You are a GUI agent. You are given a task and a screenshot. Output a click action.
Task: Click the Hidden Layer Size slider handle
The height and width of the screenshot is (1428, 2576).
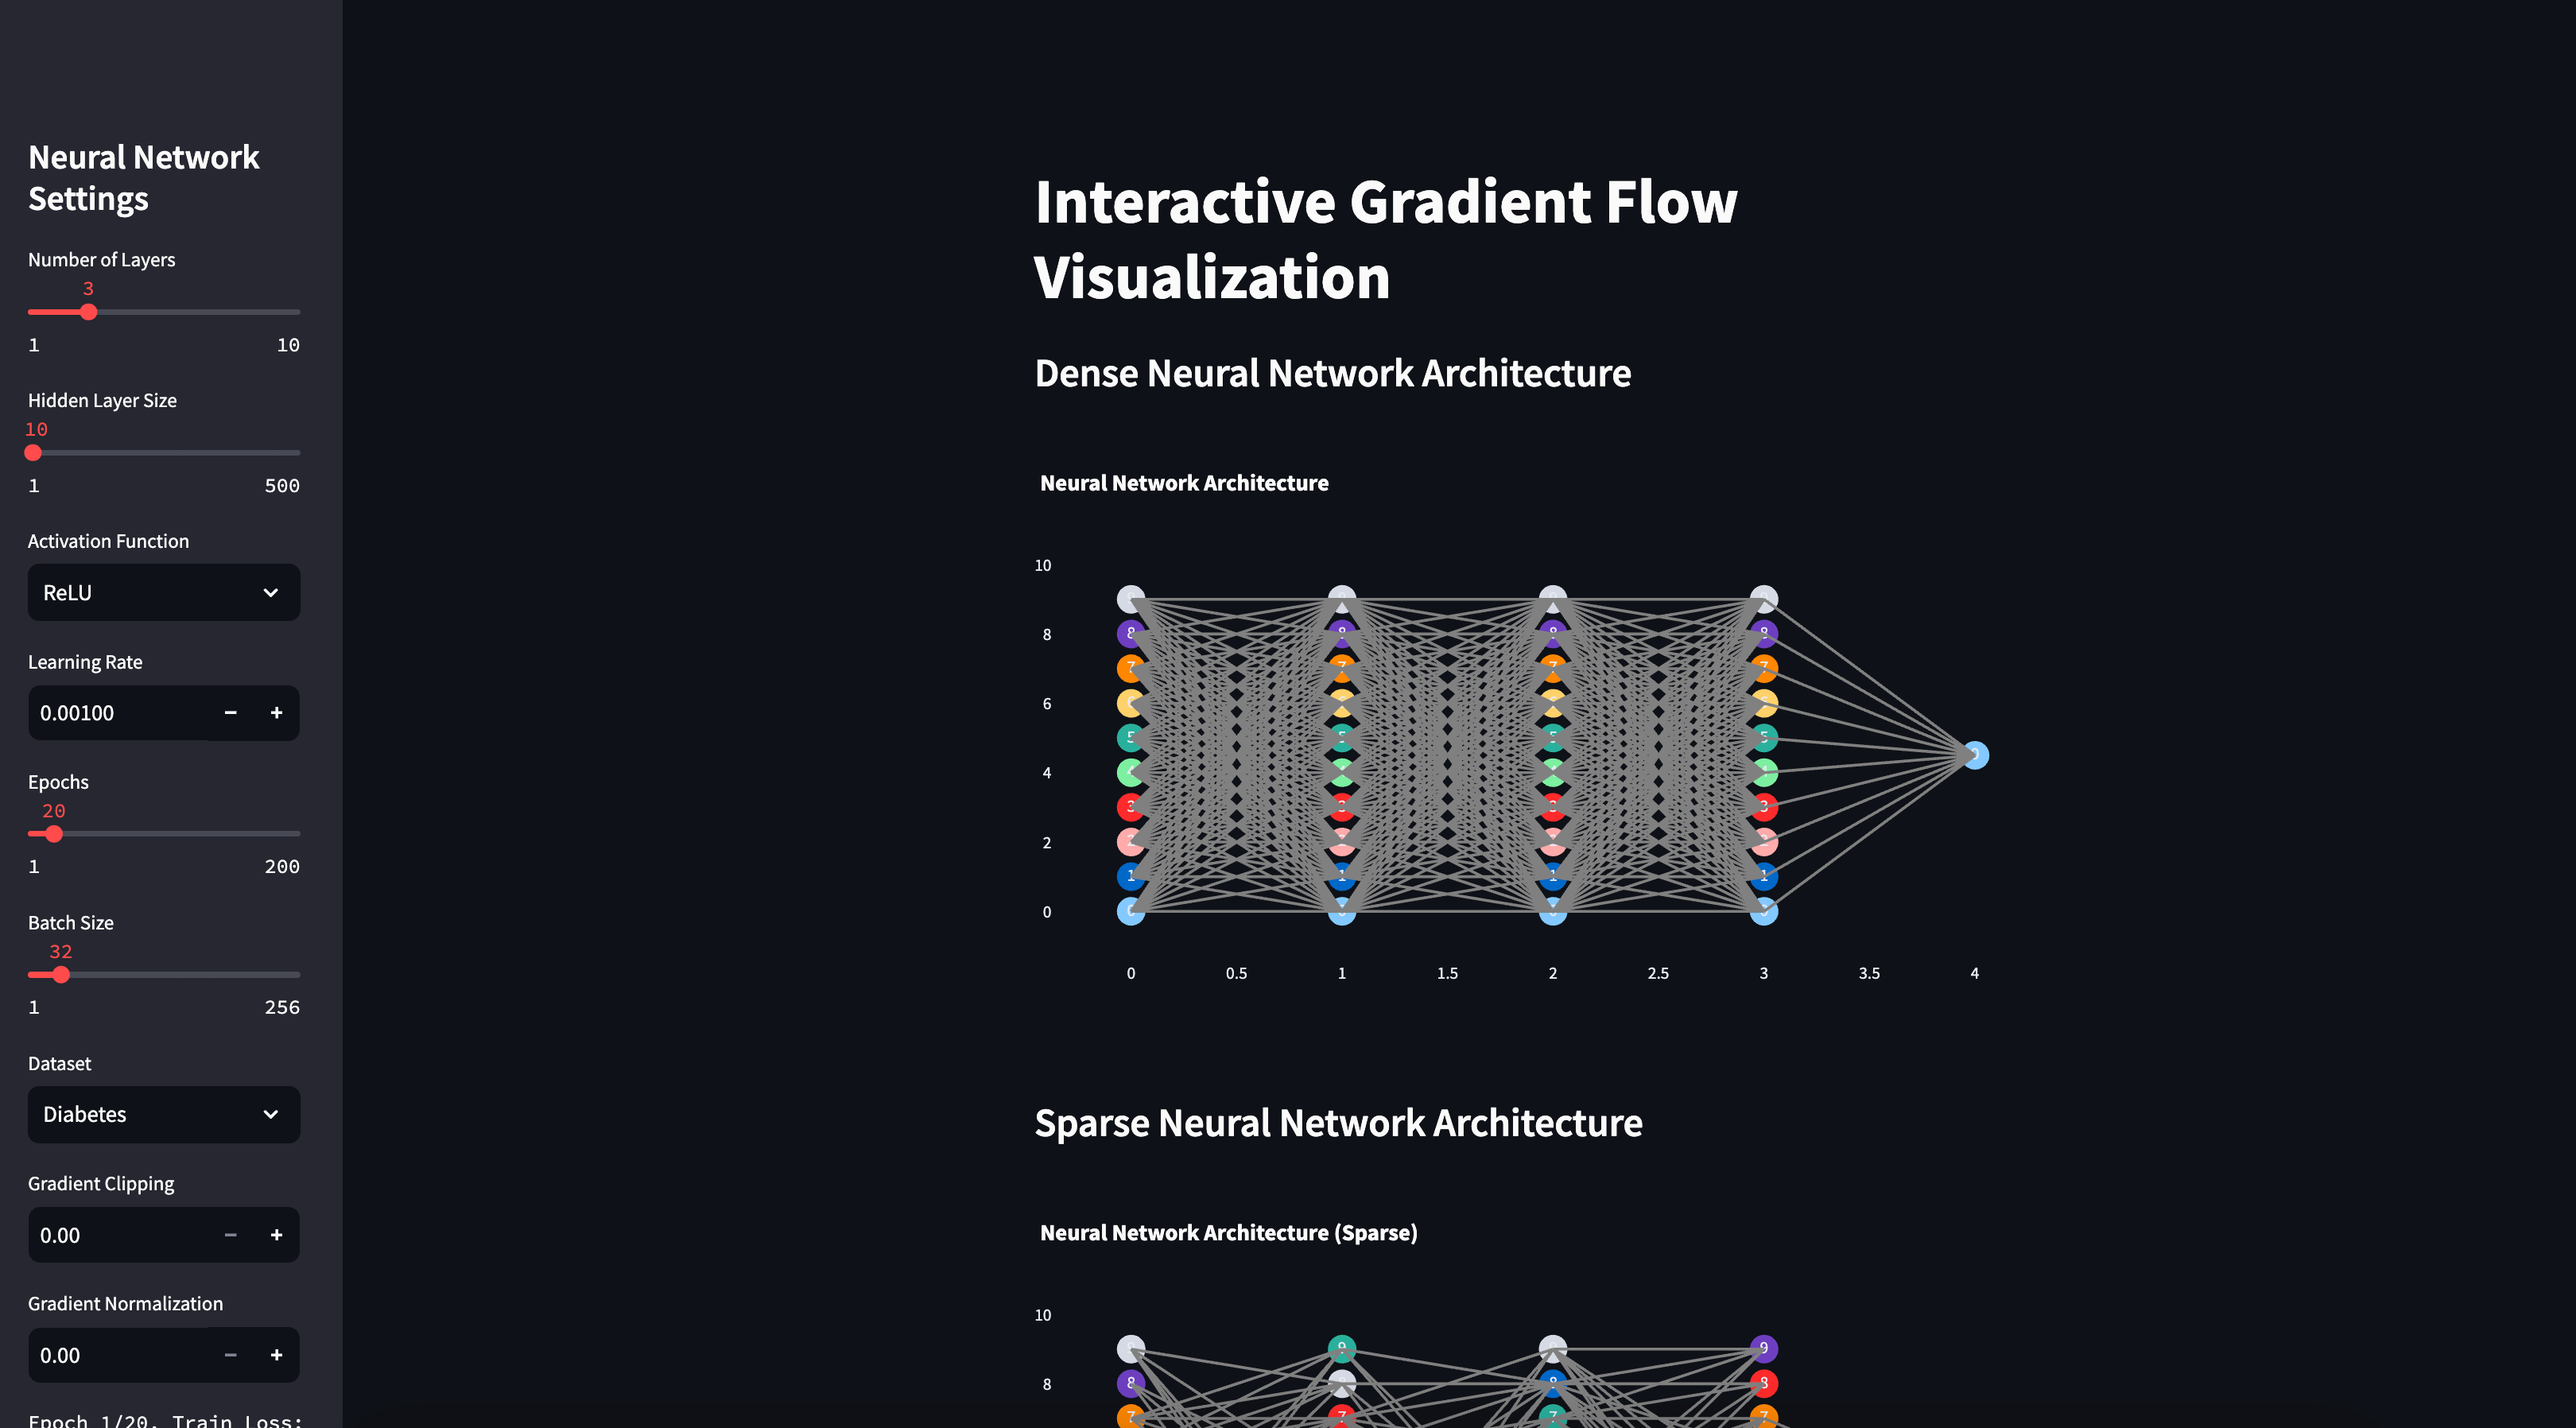(33, 453)
